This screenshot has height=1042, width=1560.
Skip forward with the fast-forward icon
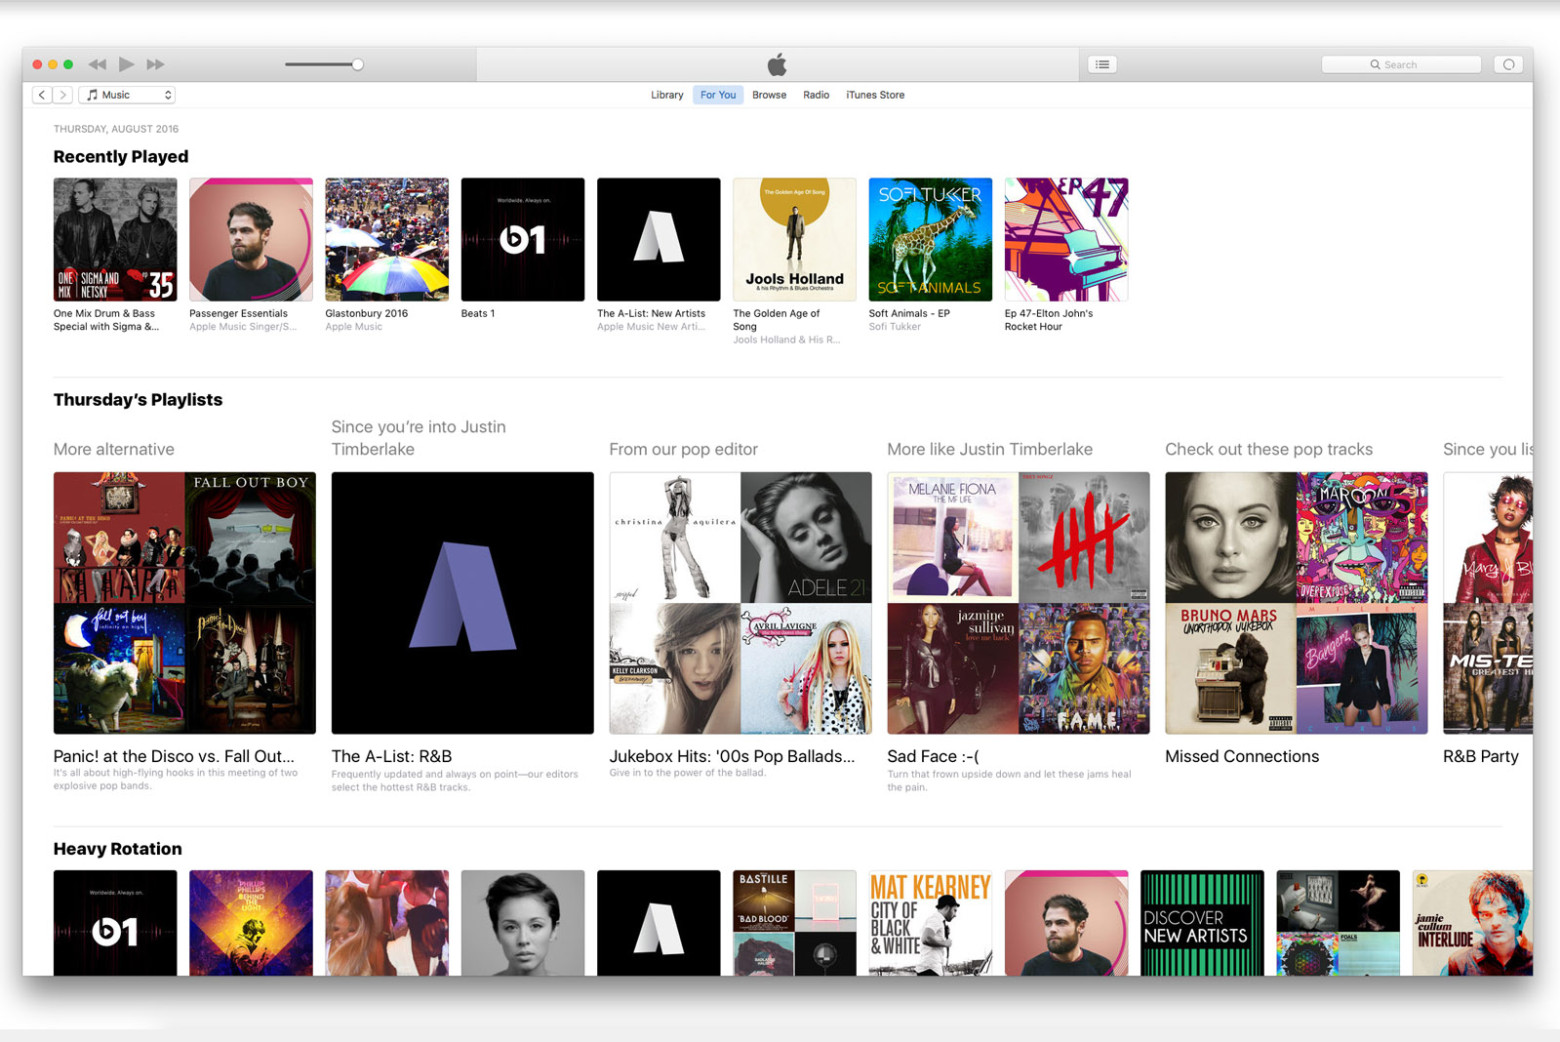[155, 64]
